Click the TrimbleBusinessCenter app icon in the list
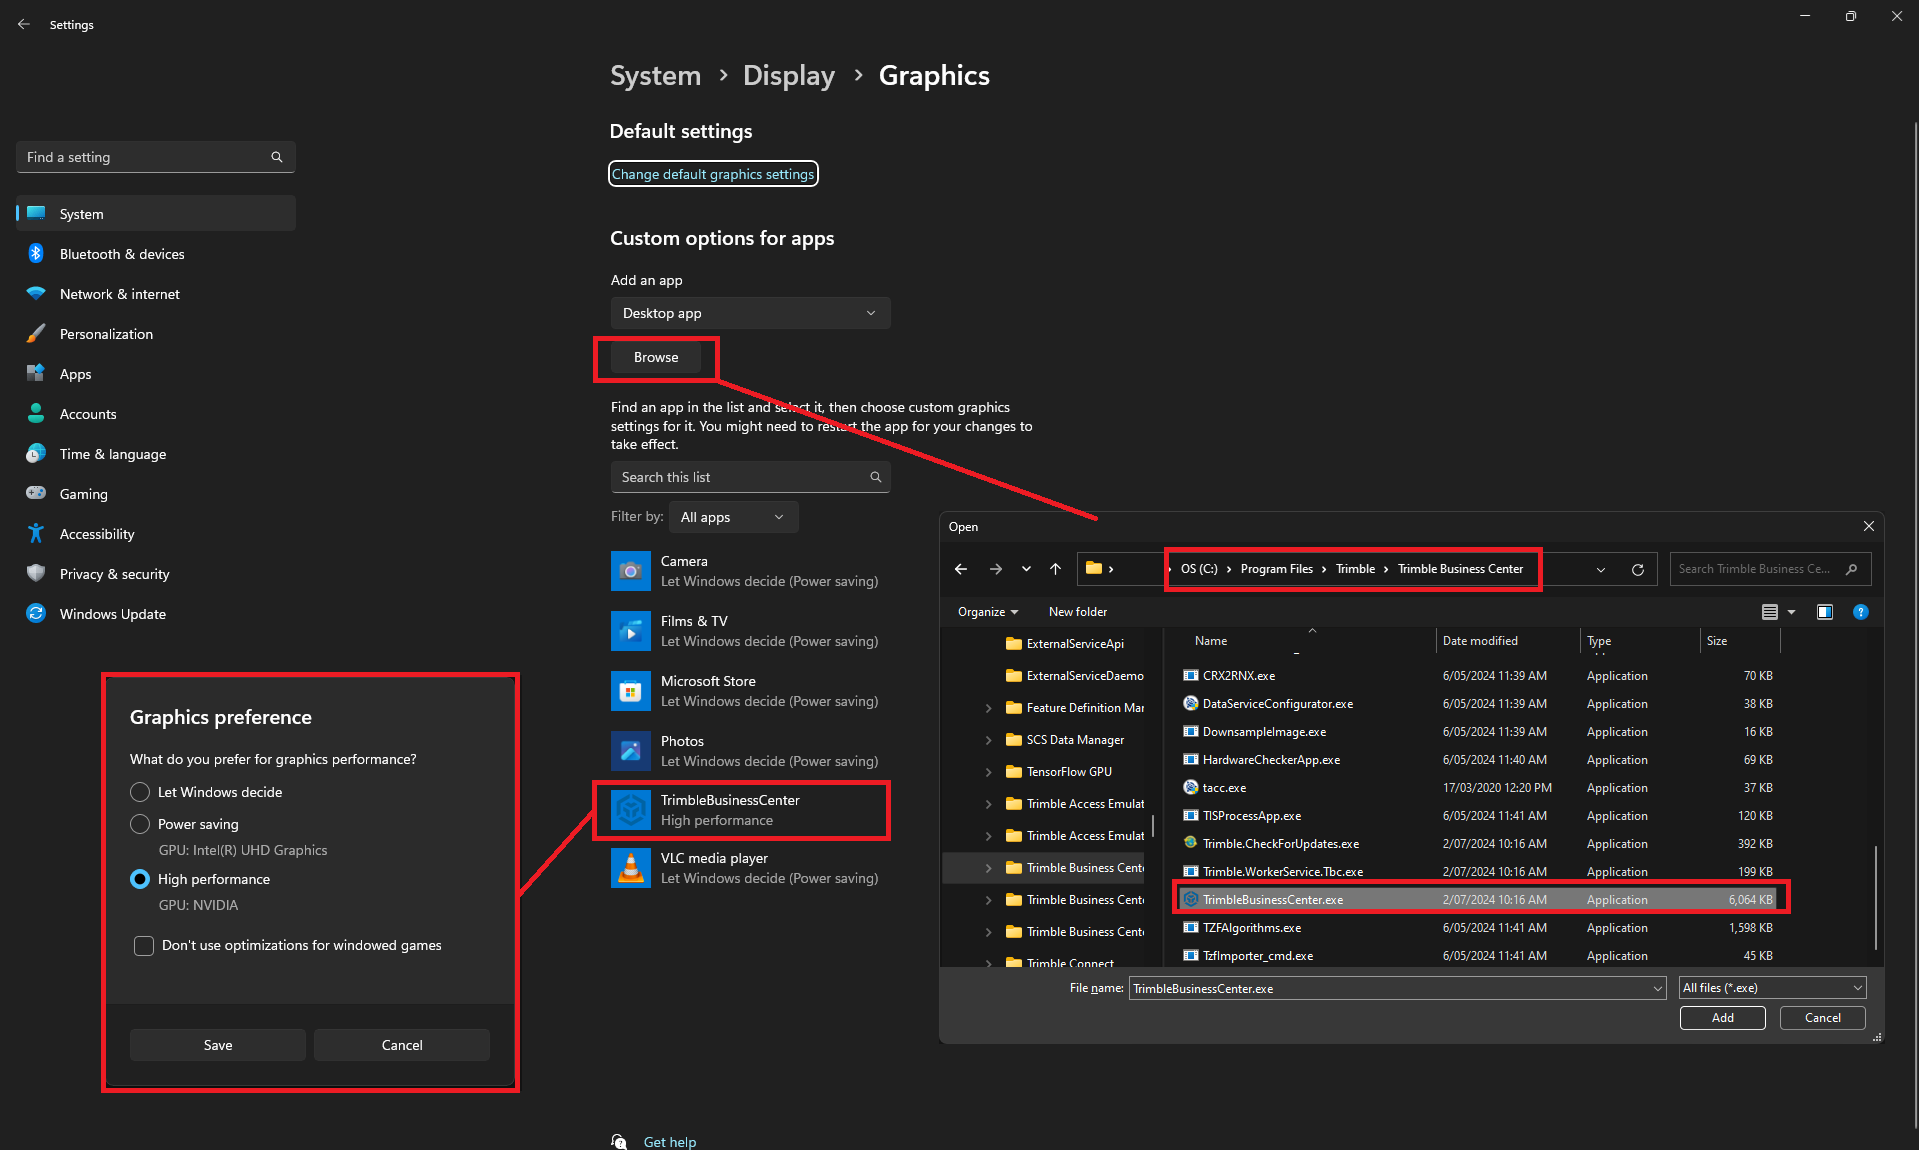Image resolution: width=1919 pixels, height=1150 pixels. pyautogui.click(x=630, y=810)
